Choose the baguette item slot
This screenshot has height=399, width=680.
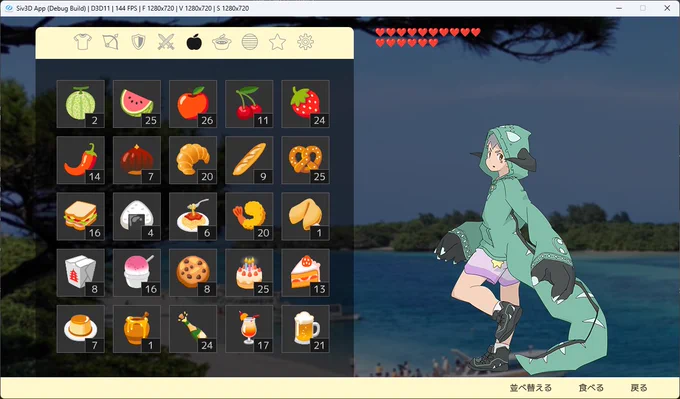(249, 160)
